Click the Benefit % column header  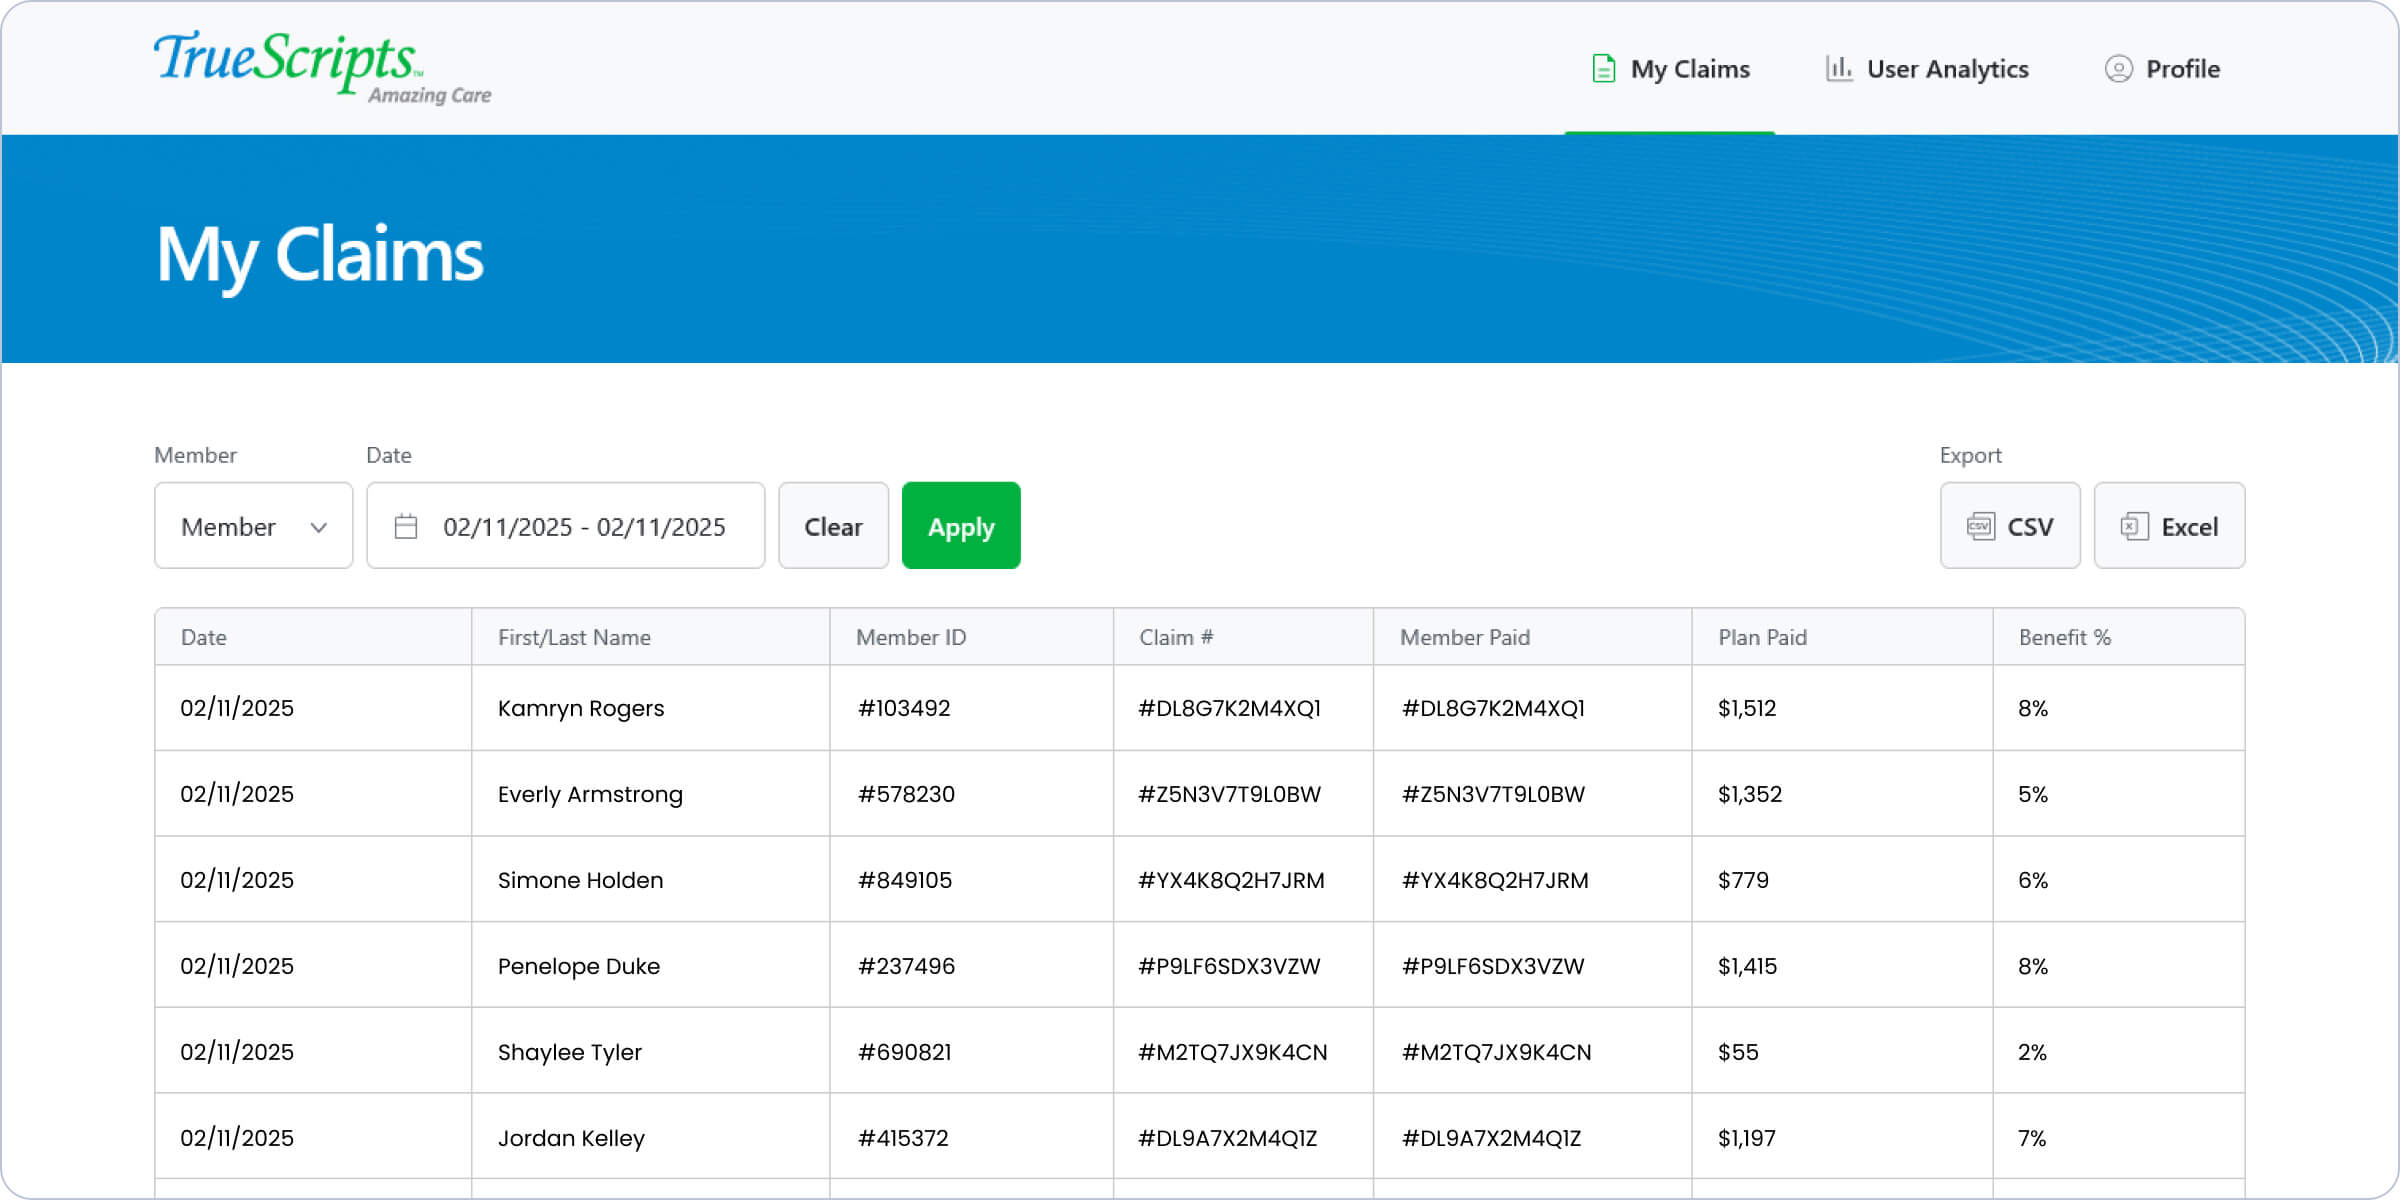[x=2064, y=638]
